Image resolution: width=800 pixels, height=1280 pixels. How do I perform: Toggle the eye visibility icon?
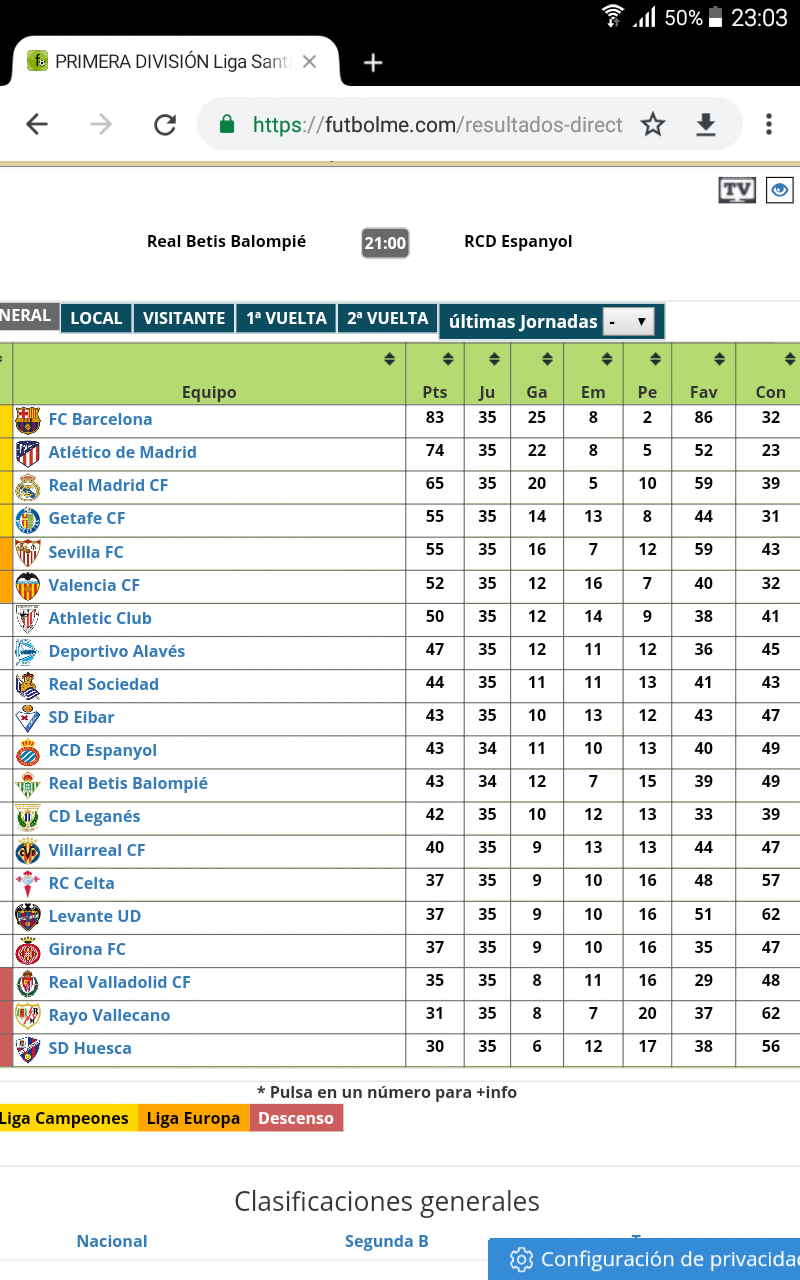pyautogui.click(x=779, y=190)
